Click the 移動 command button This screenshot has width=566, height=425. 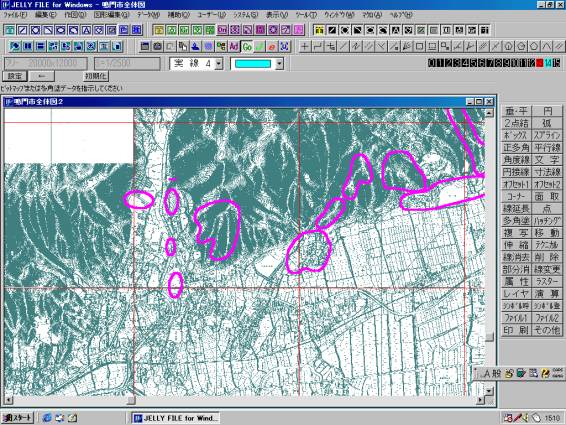click(x=547, y=233)
